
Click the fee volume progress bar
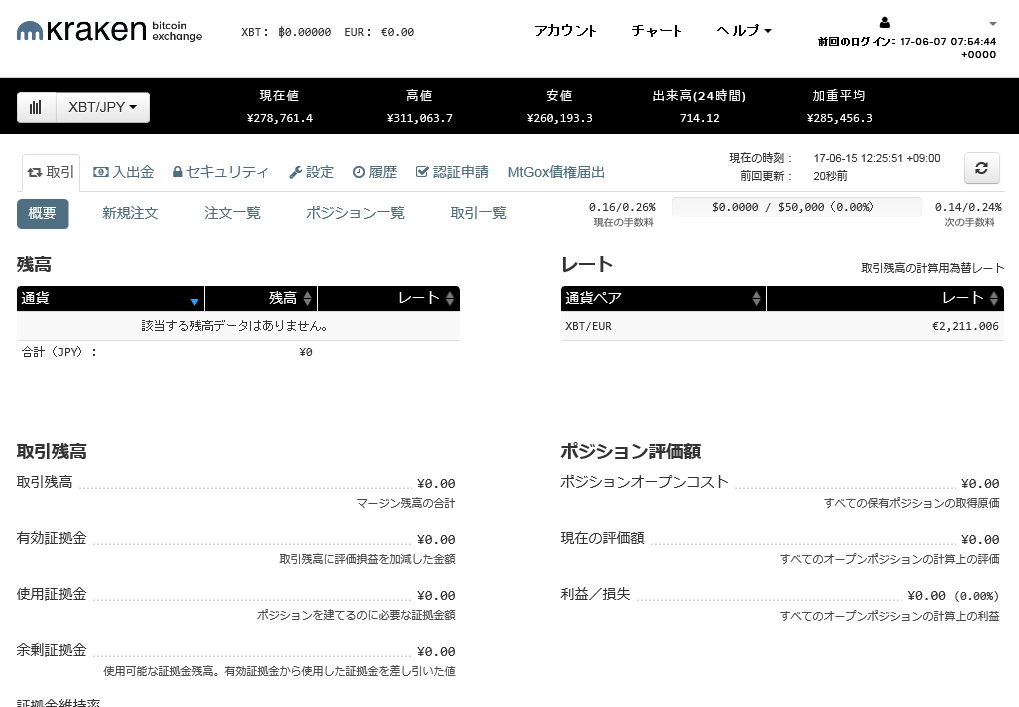(x=796, y=207)
